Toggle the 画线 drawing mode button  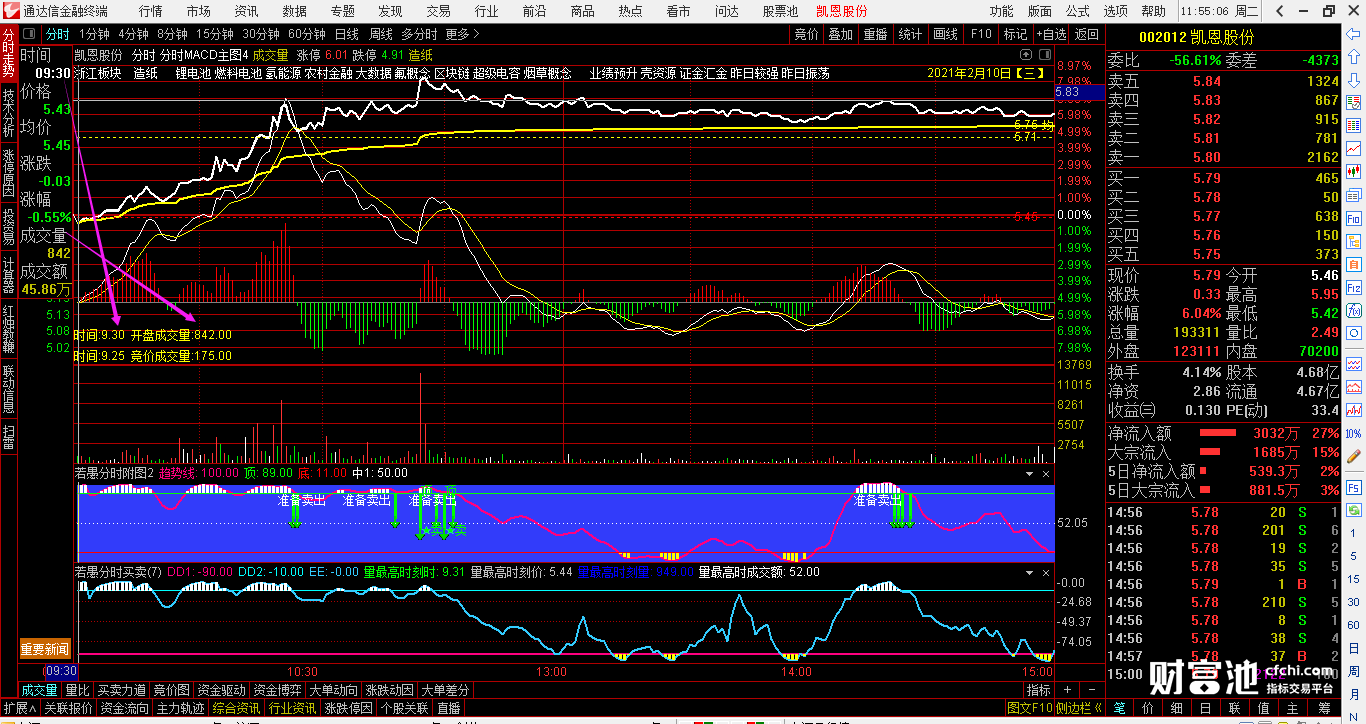(x=945, y=34)
